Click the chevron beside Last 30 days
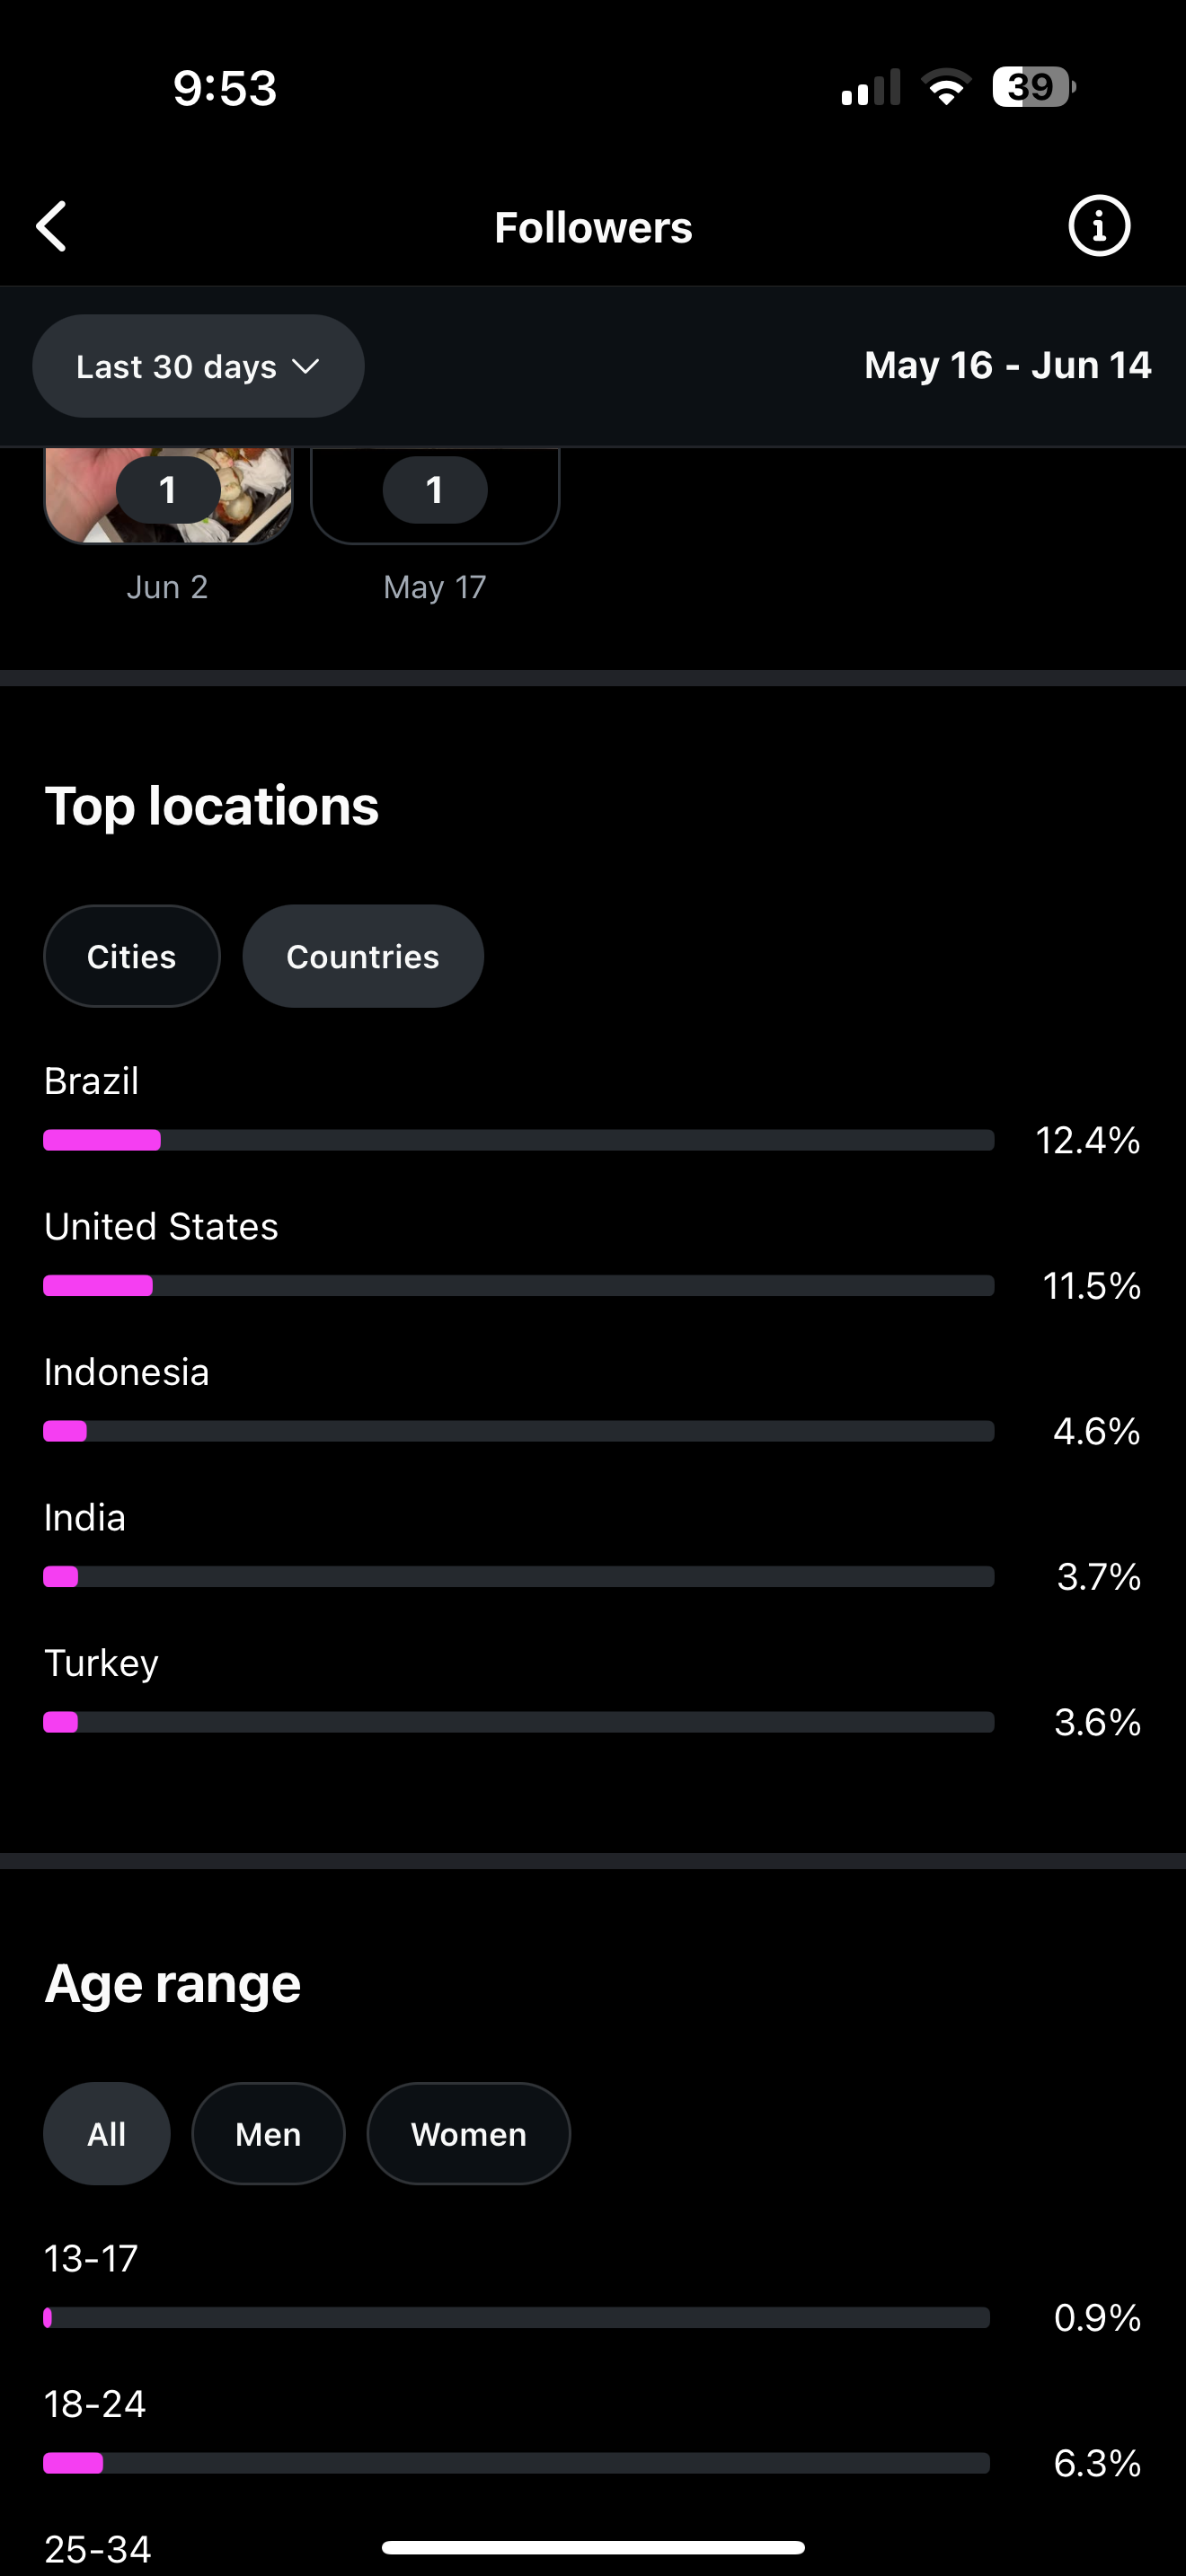Screen dimensions: 1186x2576 tap(305, 367)
